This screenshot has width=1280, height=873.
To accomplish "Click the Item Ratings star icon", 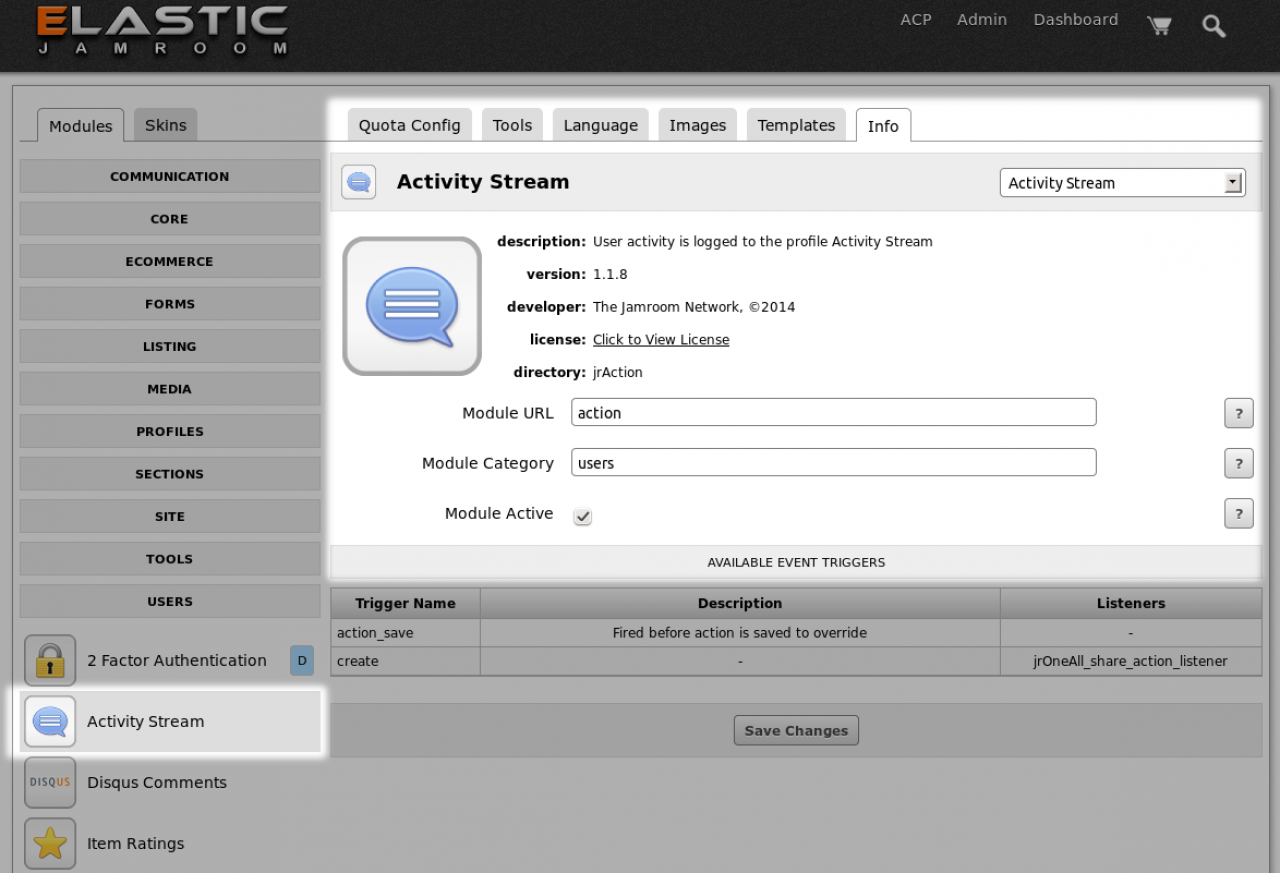I will click(50, 843).
